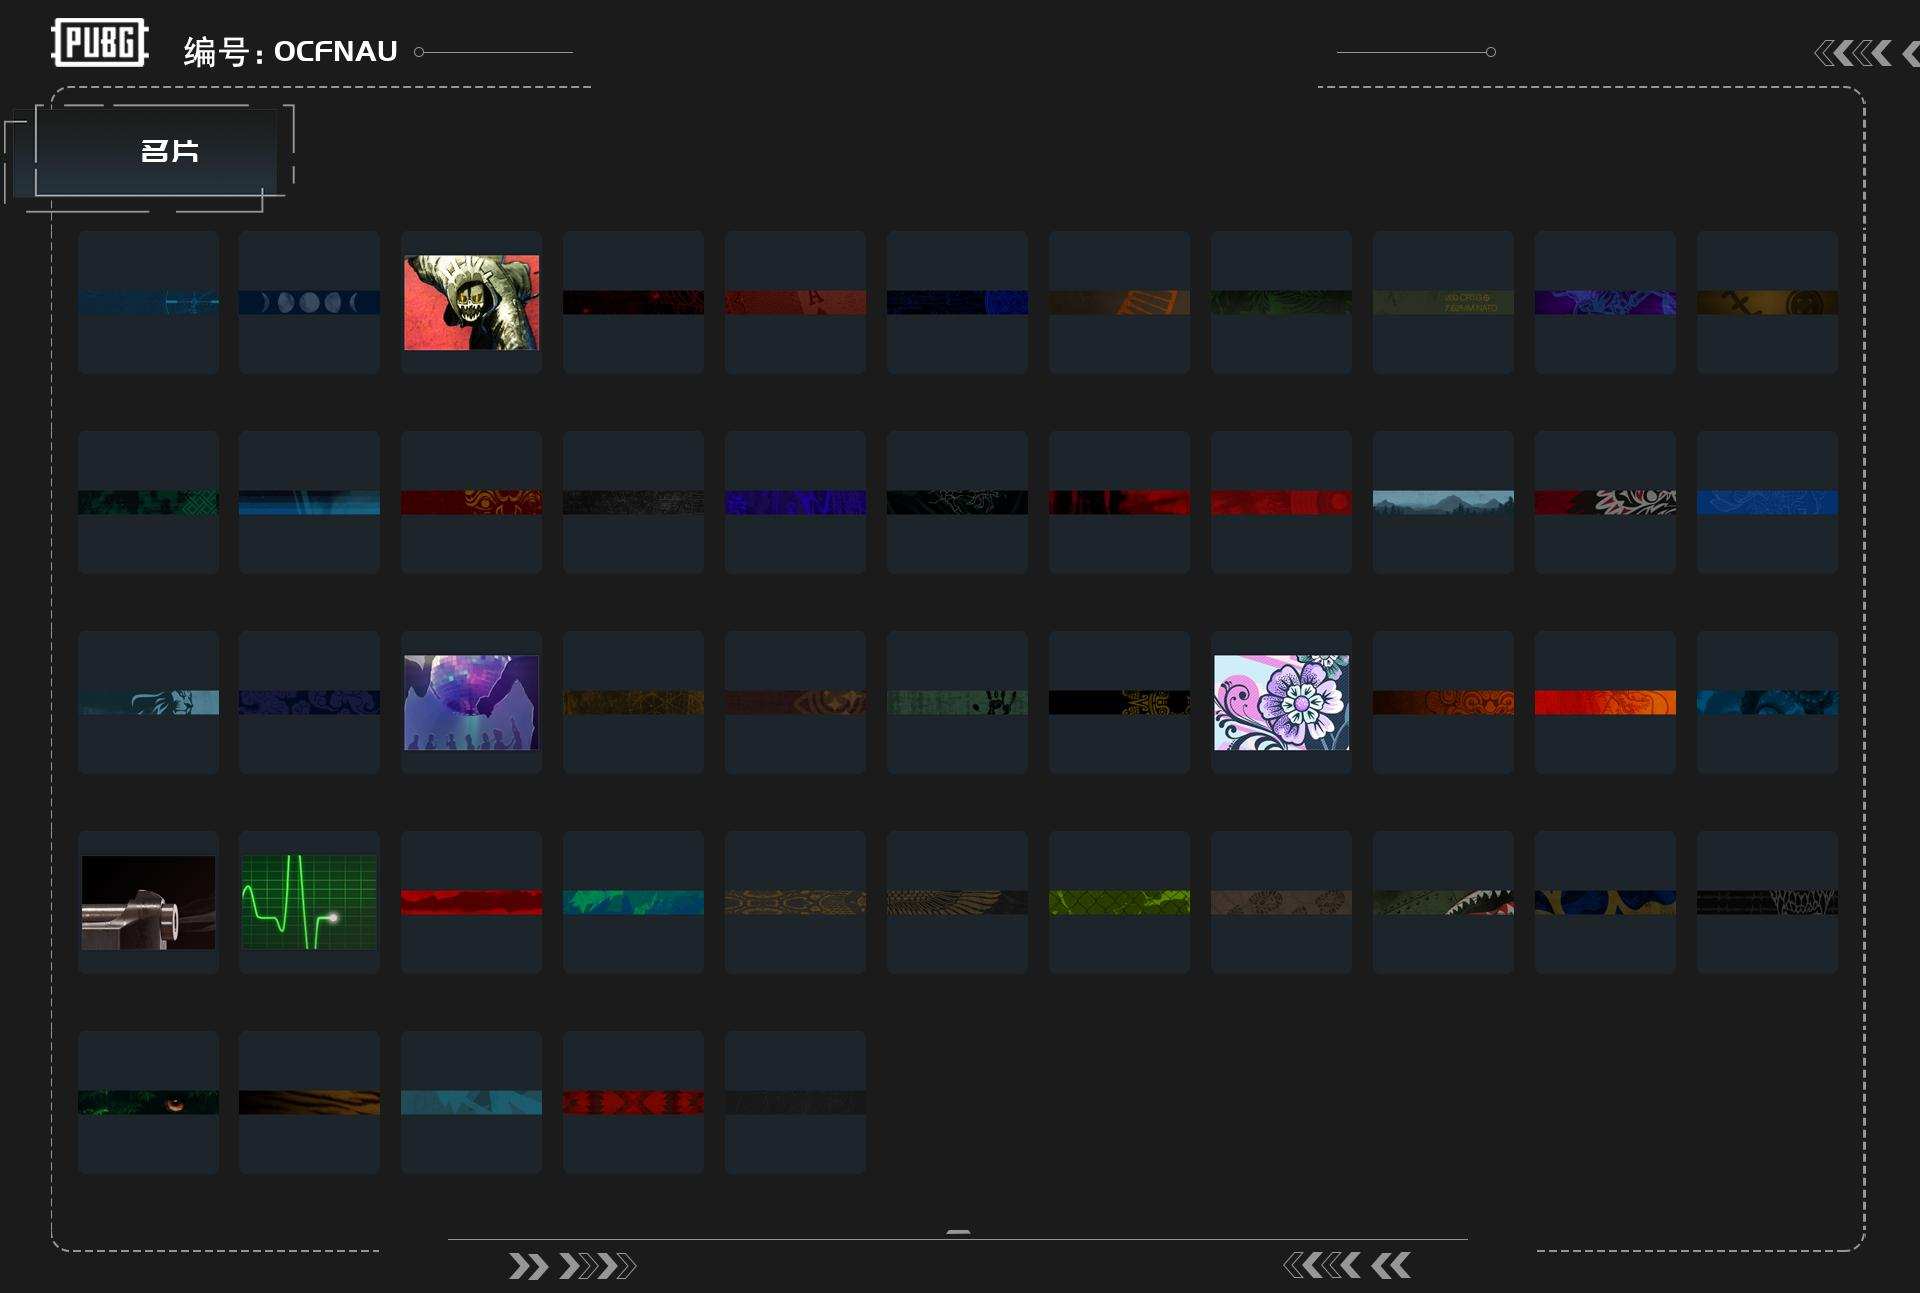
Task: Select the blue yellow wave nameplate
Action: pyautogui.click(x=1605, y=902)
